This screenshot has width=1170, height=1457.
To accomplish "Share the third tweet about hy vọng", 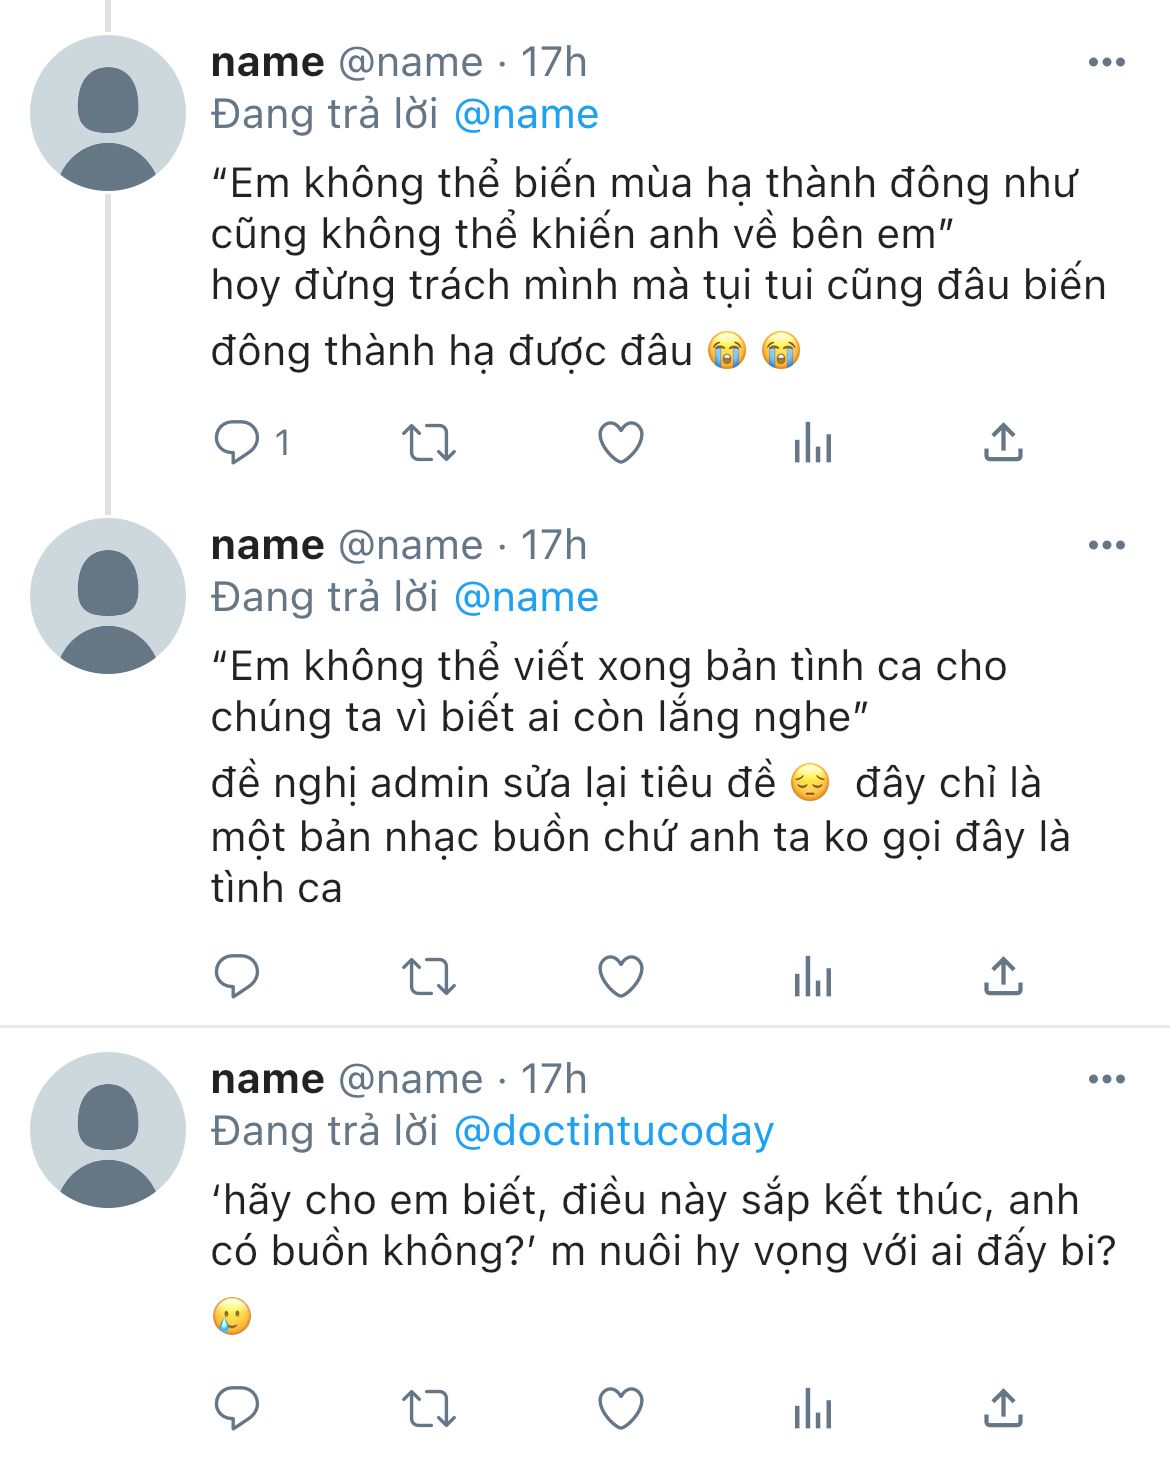I will (1003, 1409).
